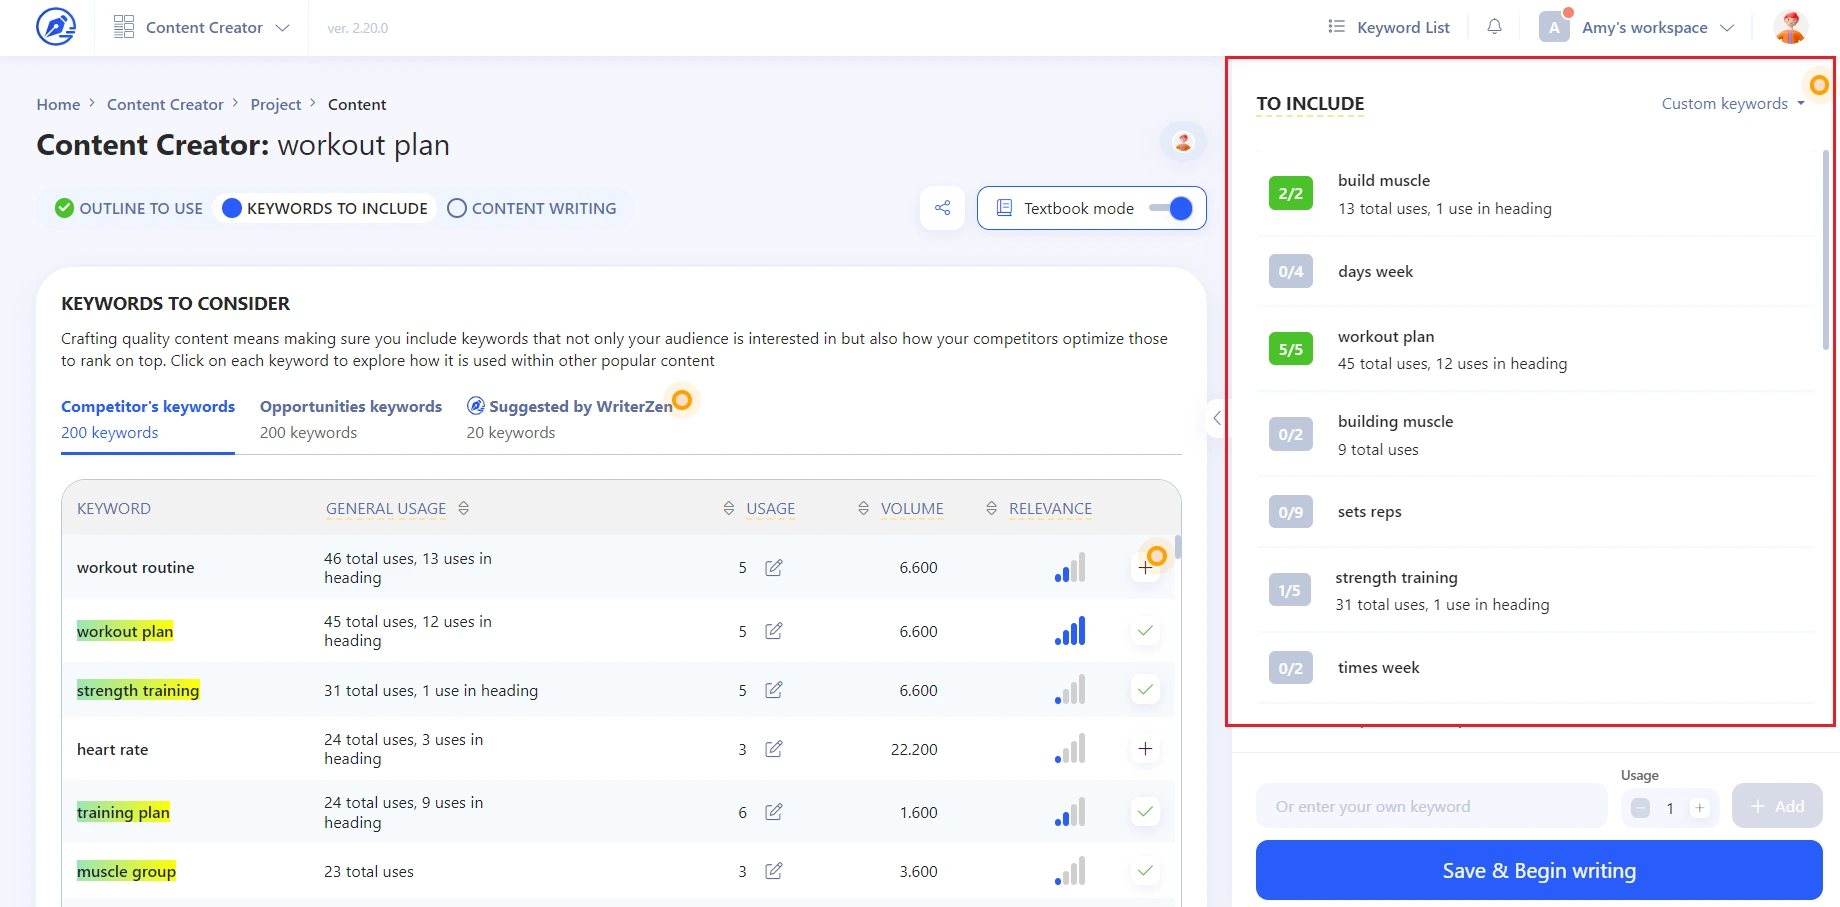Switch to Opportunities keywords tab

(350, 419)
